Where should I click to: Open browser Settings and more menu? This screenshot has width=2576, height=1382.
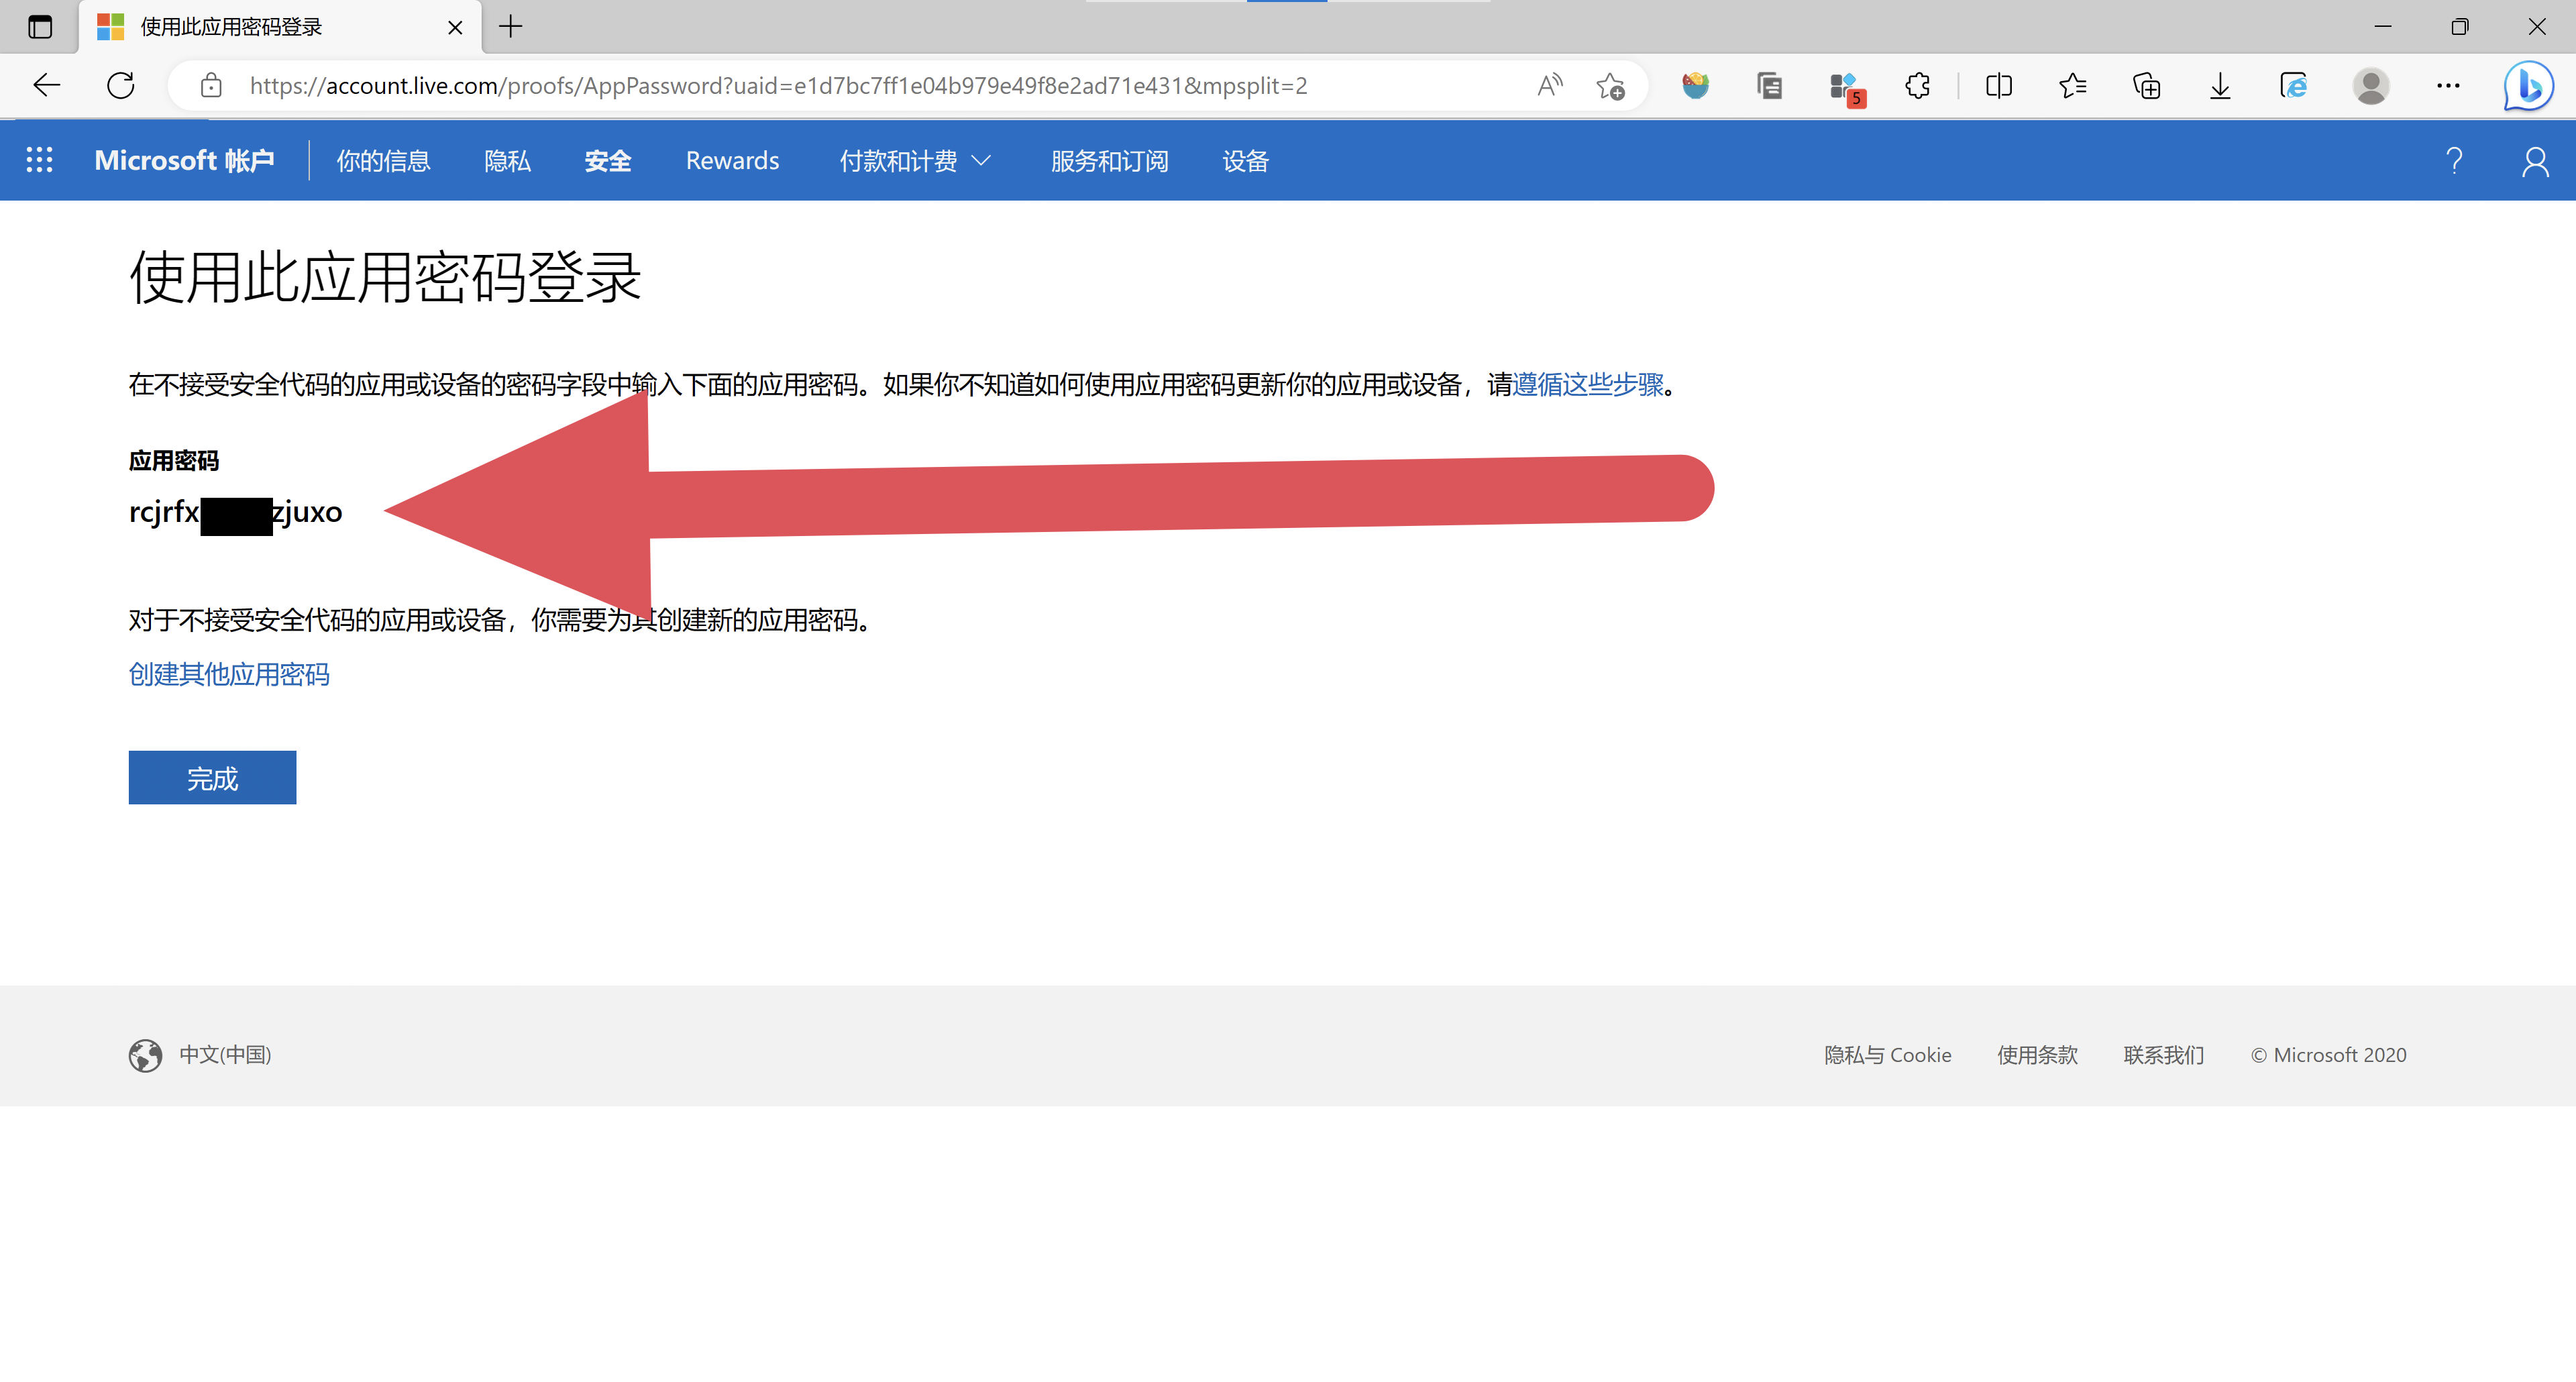click(2447, 86)
